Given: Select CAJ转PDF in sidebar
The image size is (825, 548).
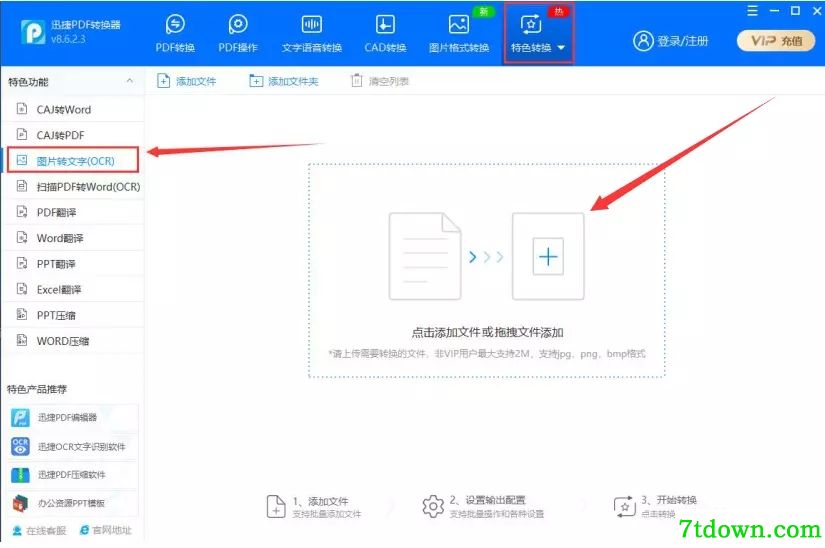Looking at the screenshot, I should click(x=74, y=135).
